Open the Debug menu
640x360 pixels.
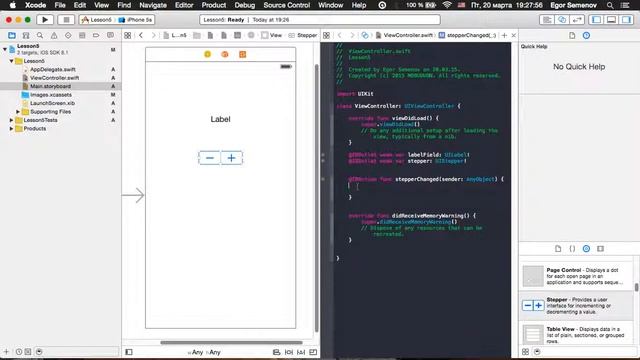[244, 5]
